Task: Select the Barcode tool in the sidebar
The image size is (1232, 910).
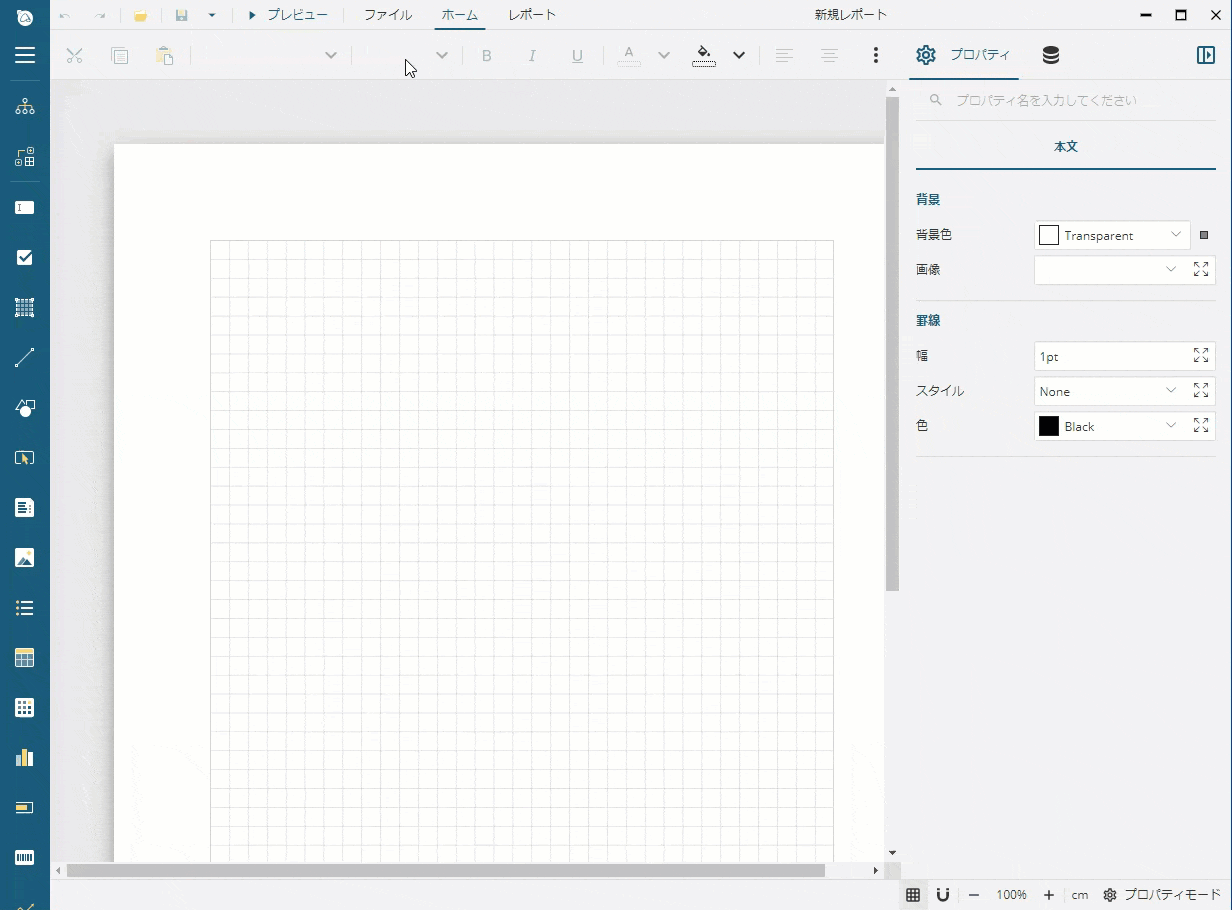Action: pyautogui.click(x=24, y=857)
